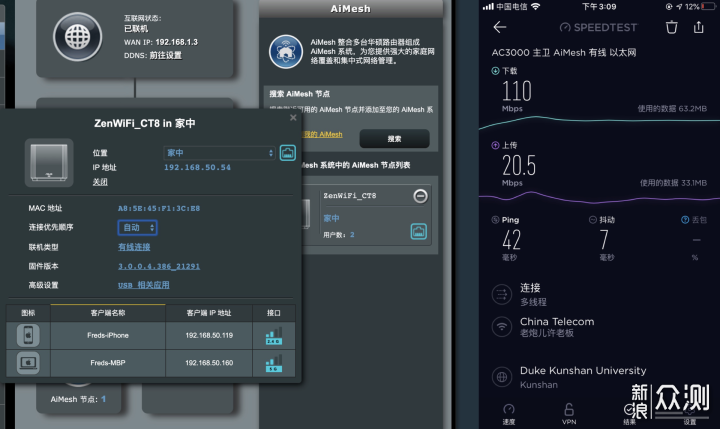Image resolution: width=720 pixels, height=429 pixels.
Task: Tap the back arrow in Speedtest
Action: pos(500,27)
